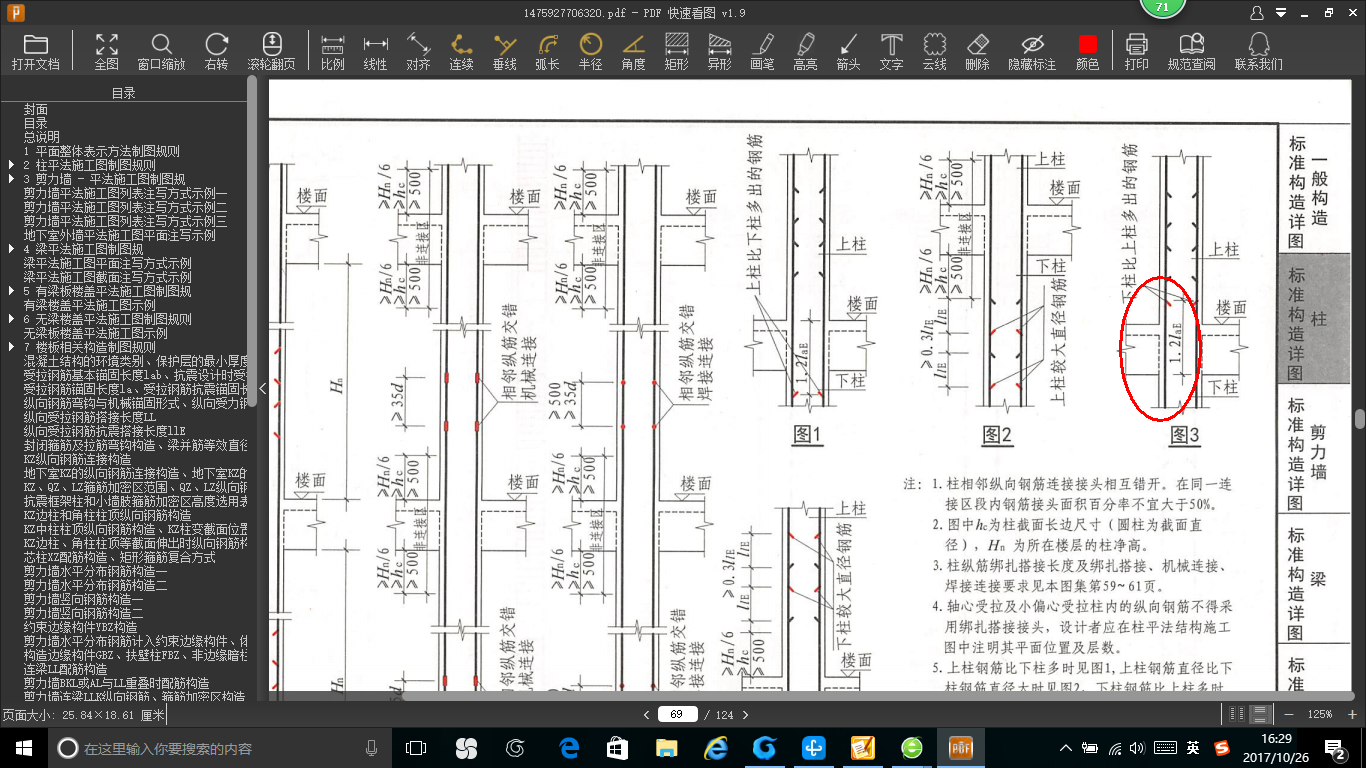Open a document with 打开文档
This screenshot has height=768, width=1366.
point(36,51)
